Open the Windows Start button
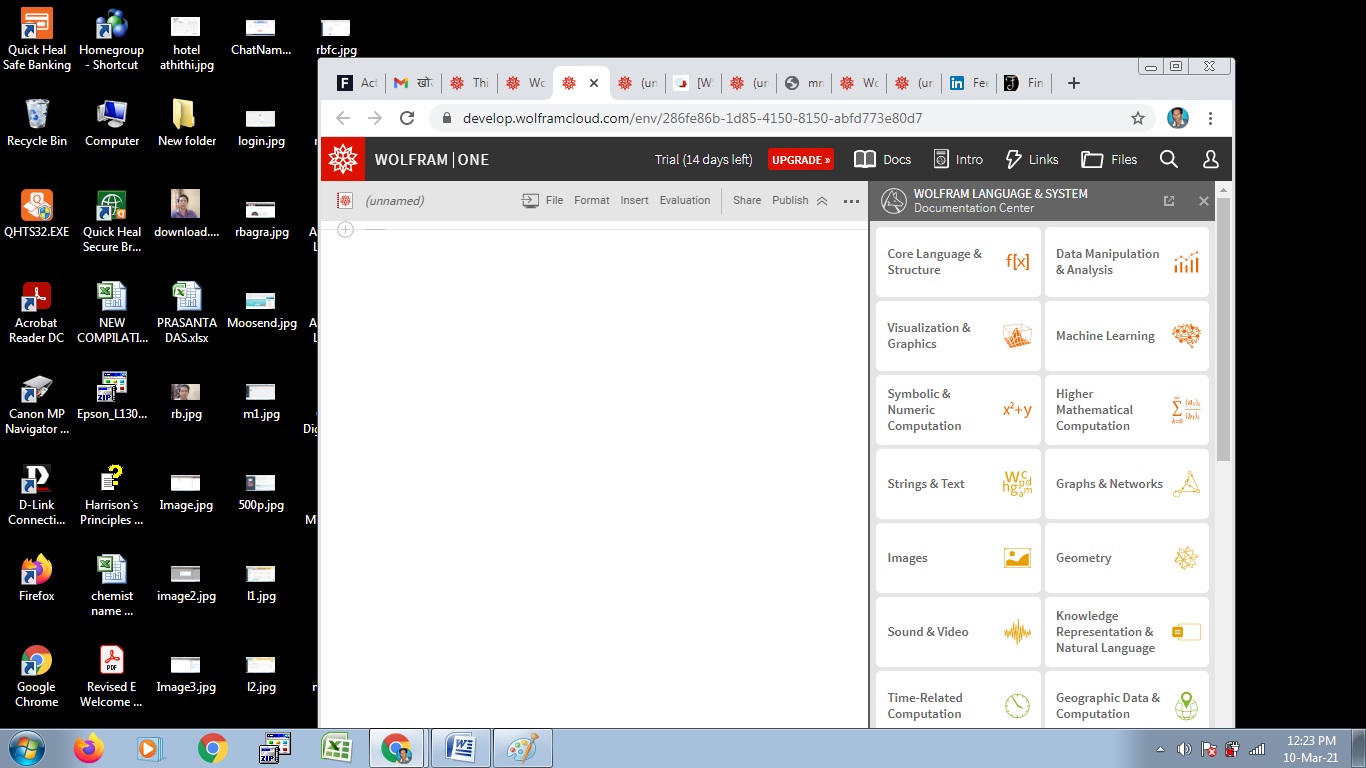Screen dimensions: 1366x768 [x=26, y=748]
